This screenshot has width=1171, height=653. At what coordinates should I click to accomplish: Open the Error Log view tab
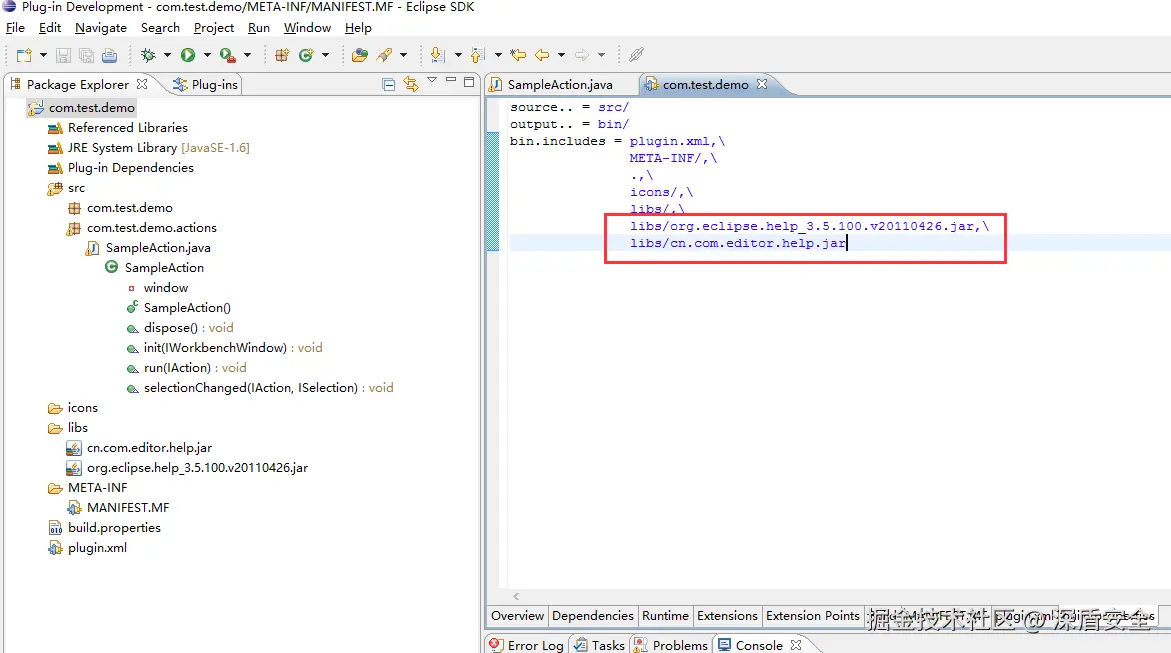[527, 645]
